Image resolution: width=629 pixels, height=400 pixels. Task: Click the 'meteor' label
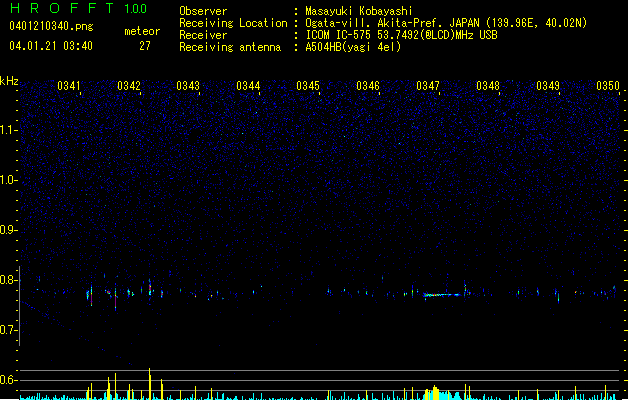click(x=142, y=31)
